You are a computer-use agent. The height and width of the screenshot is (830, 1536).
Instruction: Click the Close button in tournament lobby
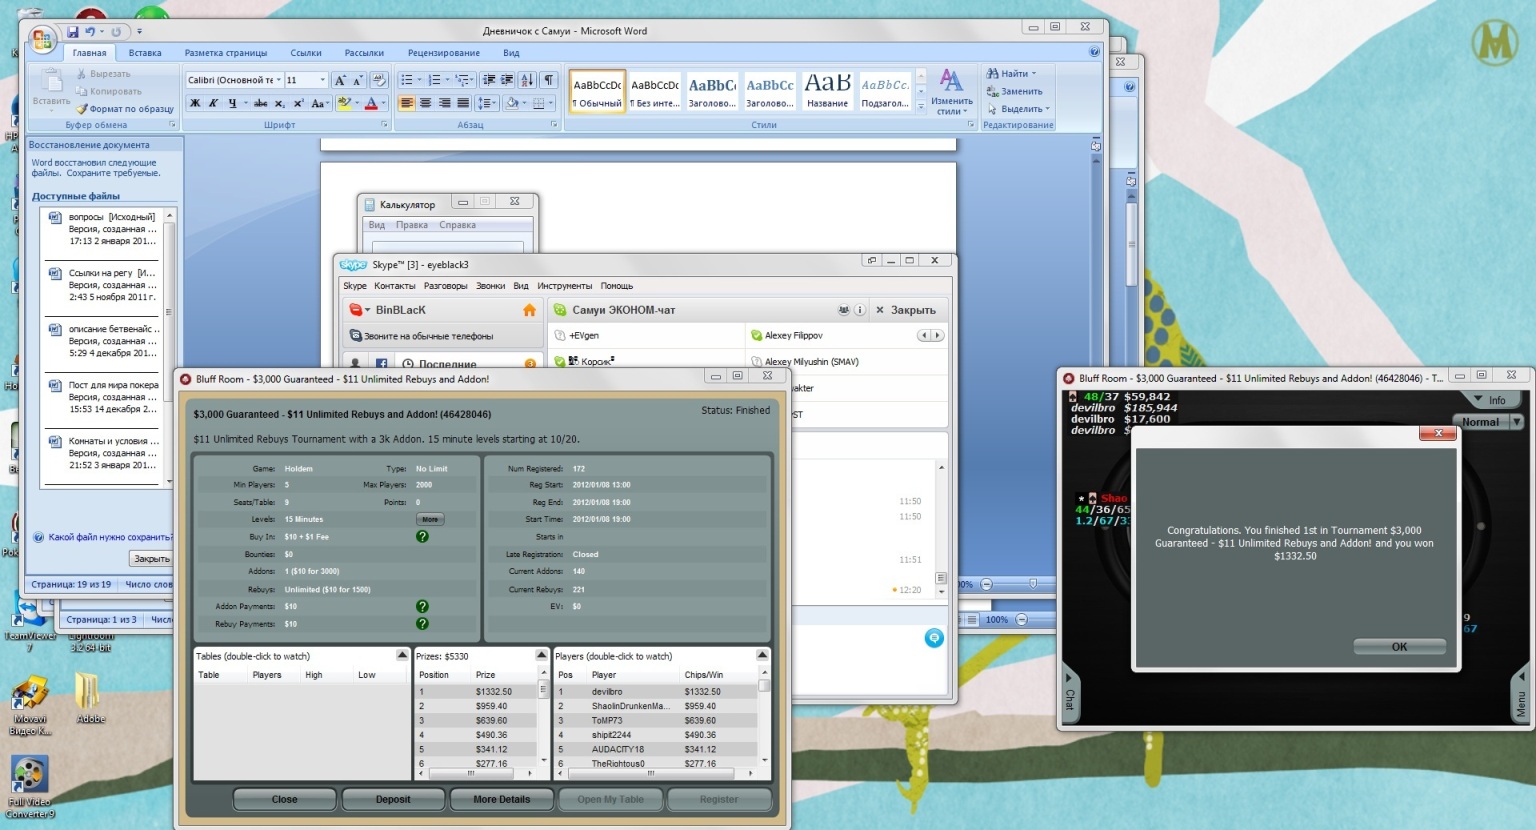click(x=284, y=799)
